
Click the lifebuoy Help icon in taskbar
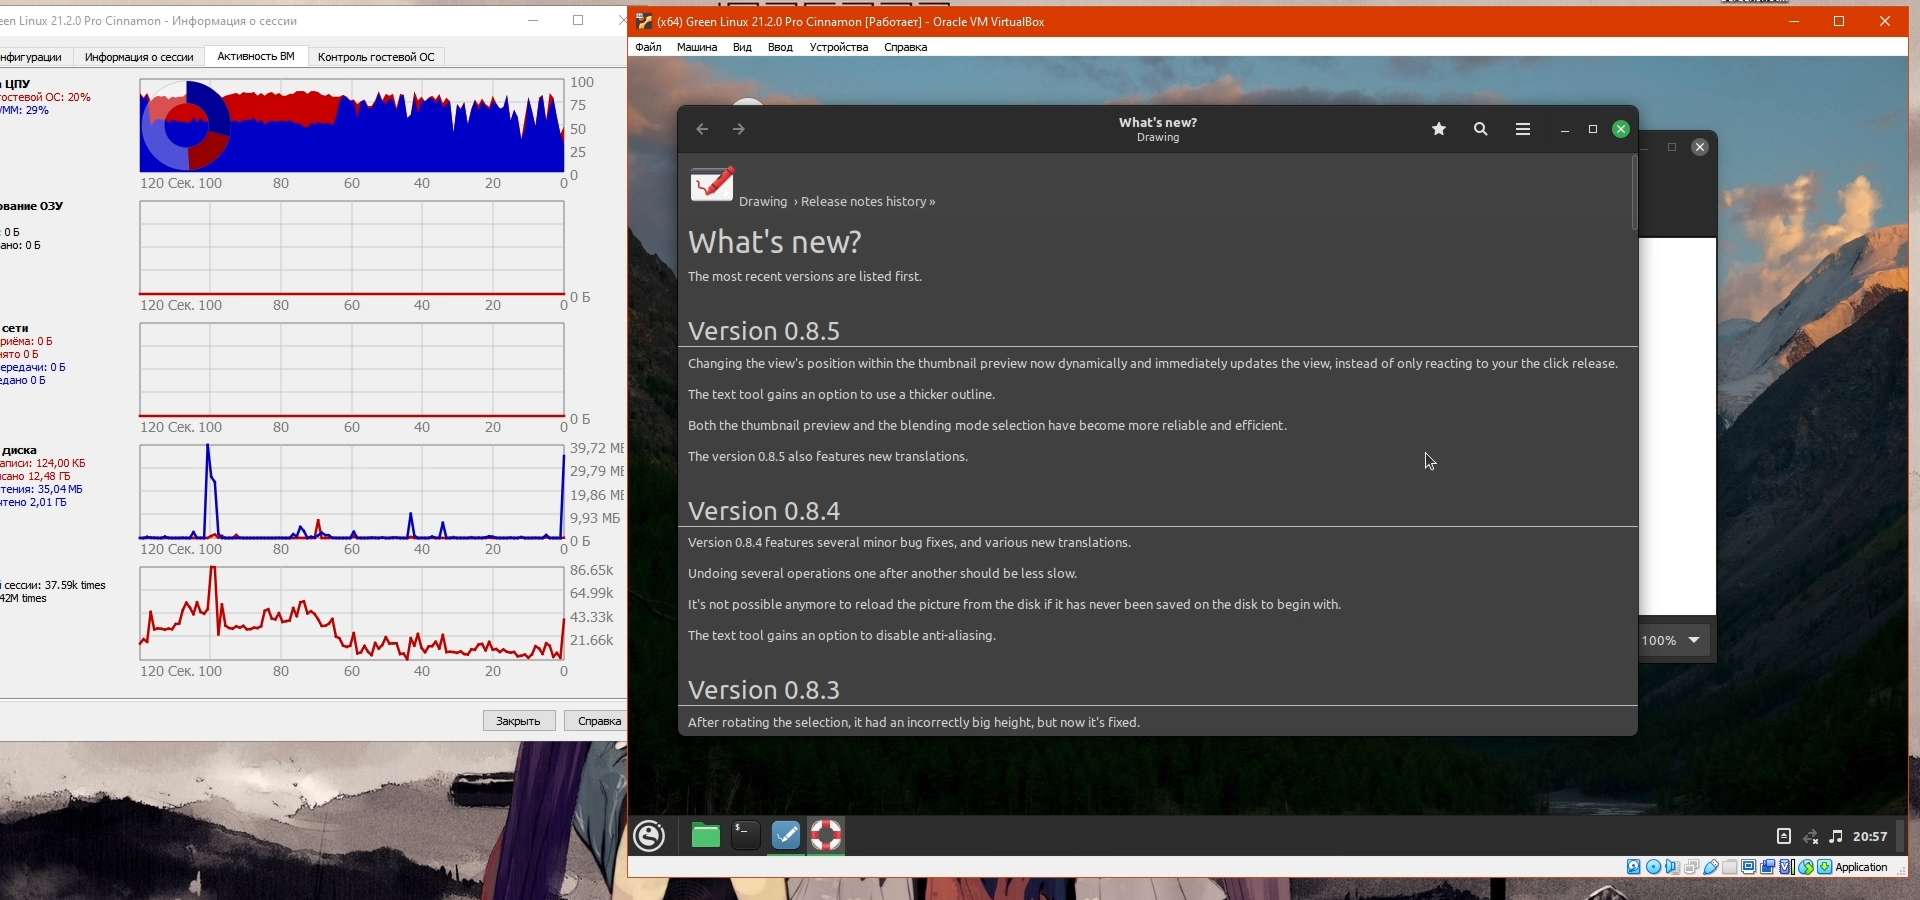coord(826,836)
